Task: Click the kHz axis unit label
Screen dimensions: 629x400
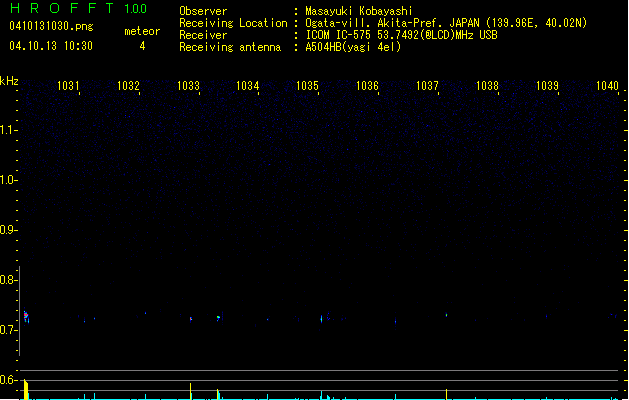Action: pyautogui.click(x=9, y=81)
